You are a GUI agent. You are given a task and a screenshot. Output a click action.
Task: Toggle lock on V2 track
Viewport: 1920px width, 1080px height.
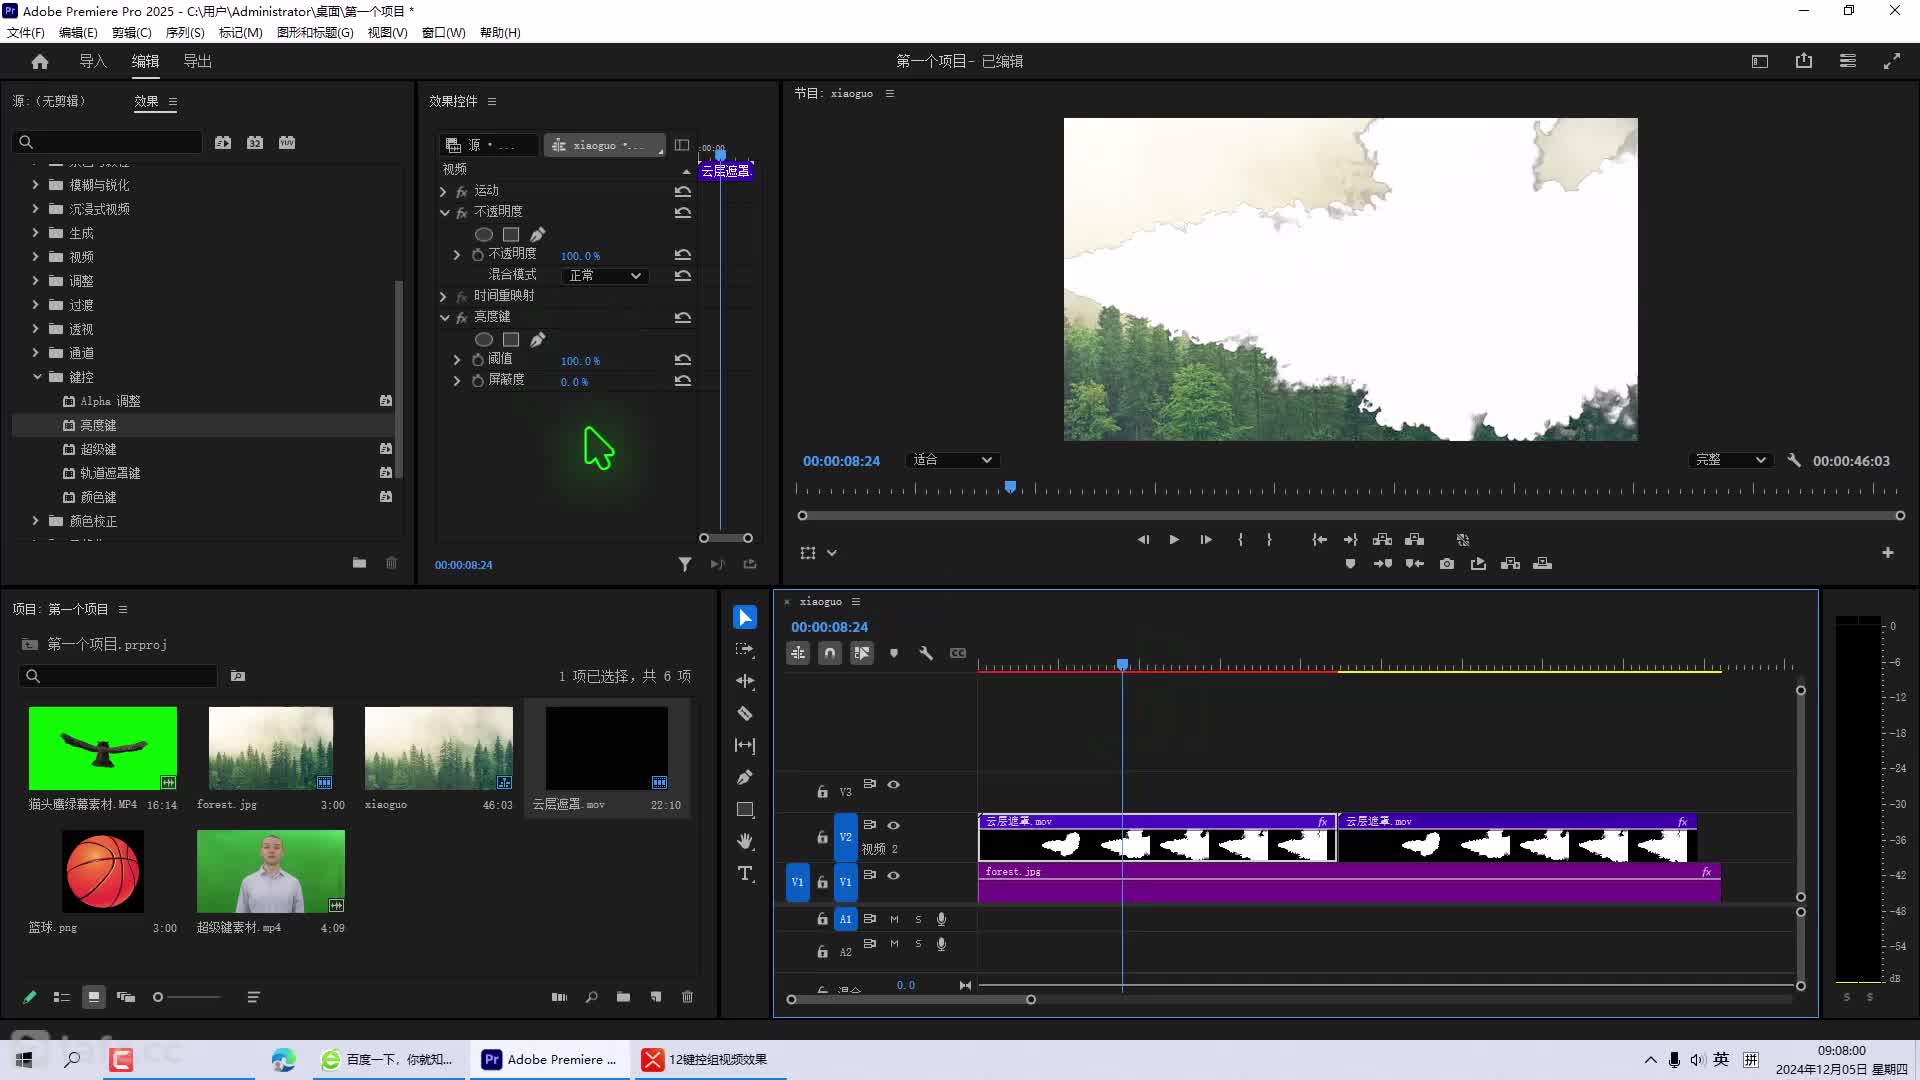point(822,837)
